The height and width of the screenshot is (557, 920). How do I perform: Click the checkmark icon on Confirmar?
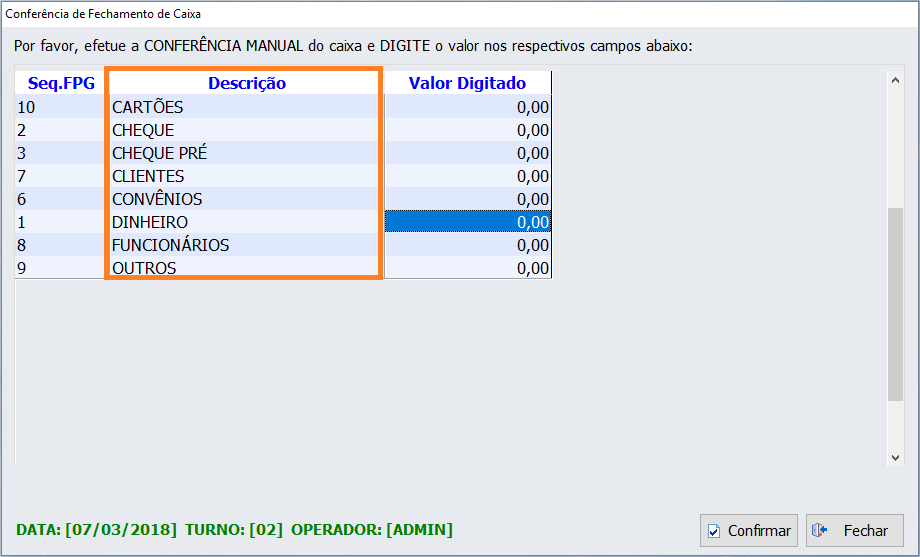point(714,531)
